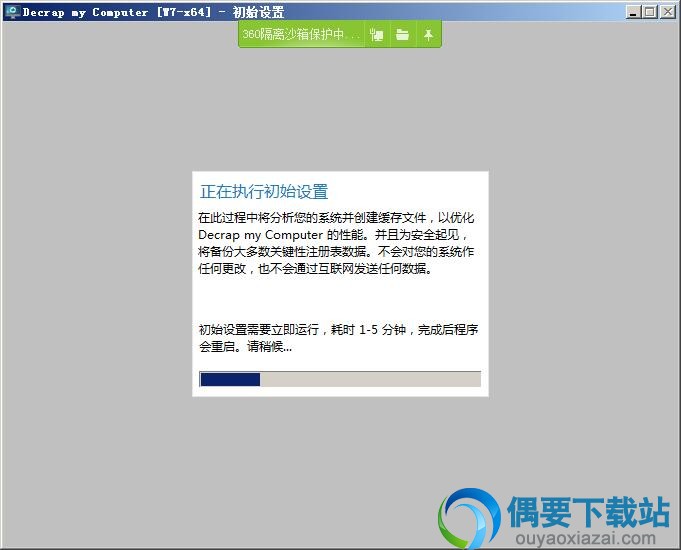Image resolution: width=681 pixels, height=550 pixels.
Task: Click the window title 初始设置 text
Action: point(258,12)
